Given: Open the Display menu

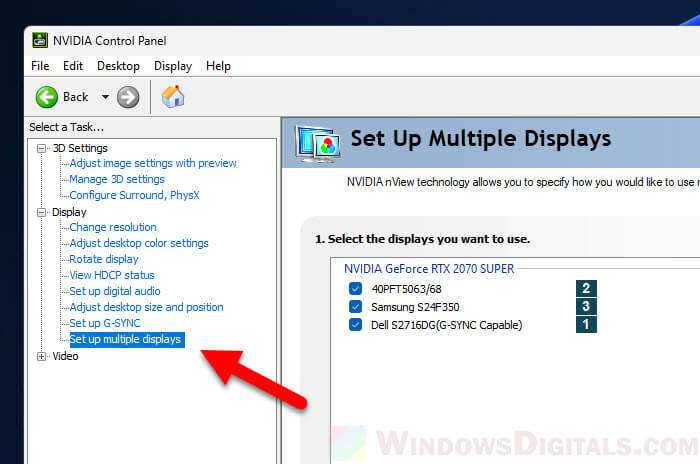Looking at the screenshot, I should click(x=173, y=66).
